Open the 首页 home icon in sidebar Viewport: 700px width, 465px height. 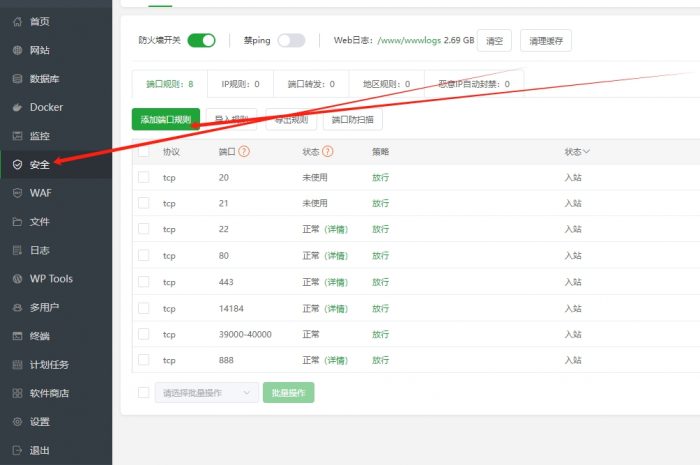17,21
